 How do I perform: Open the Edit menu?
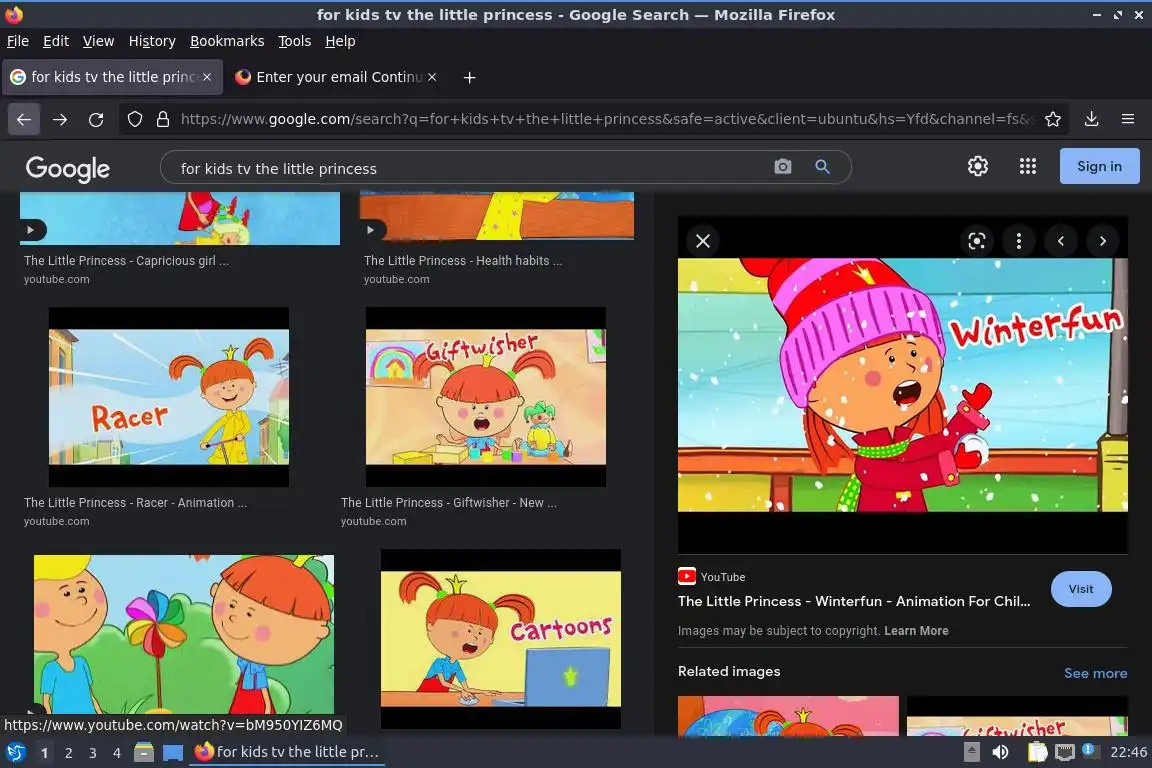pyautogui.click(x=56, y=41)
